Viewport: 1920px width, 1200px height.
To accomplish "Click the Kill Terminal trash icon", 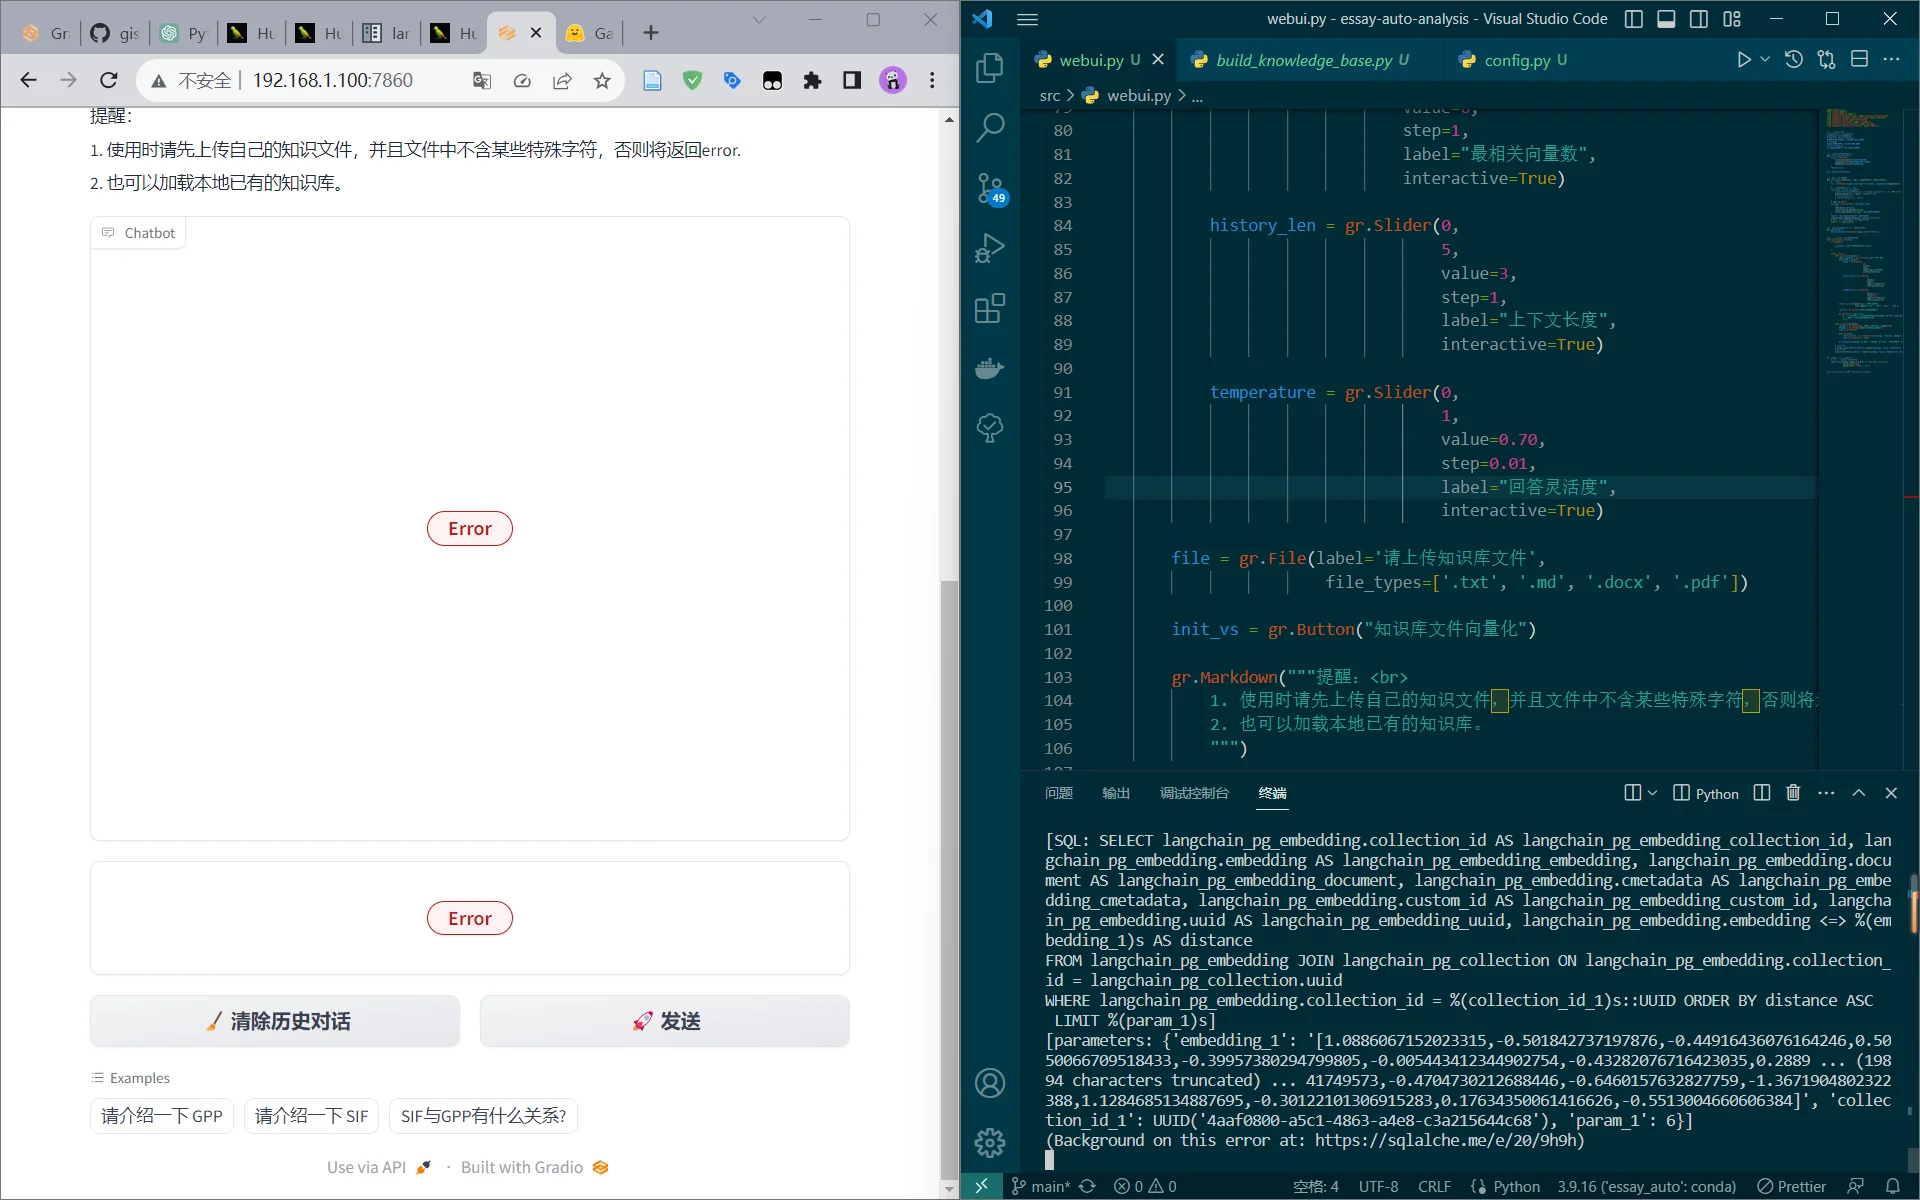I will point(1793,793).
